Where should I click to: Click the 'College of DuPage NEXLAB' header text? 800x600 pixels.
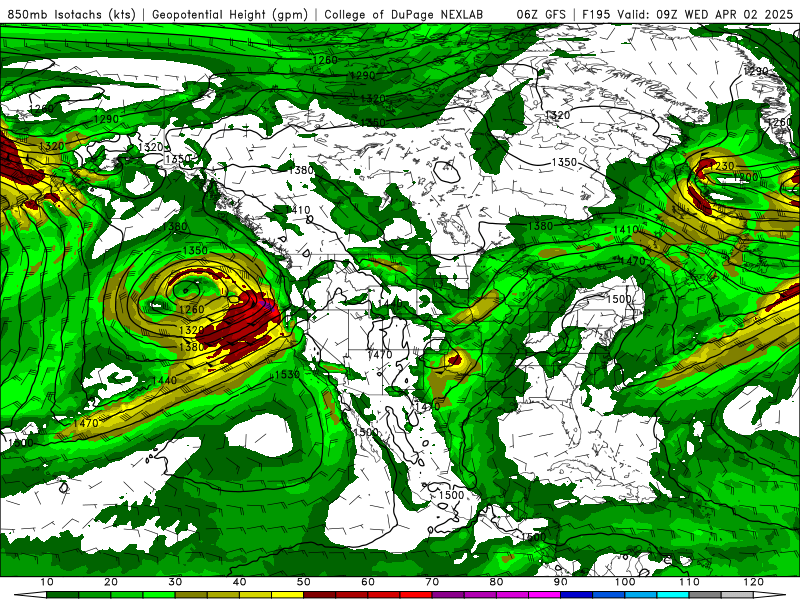404,14
